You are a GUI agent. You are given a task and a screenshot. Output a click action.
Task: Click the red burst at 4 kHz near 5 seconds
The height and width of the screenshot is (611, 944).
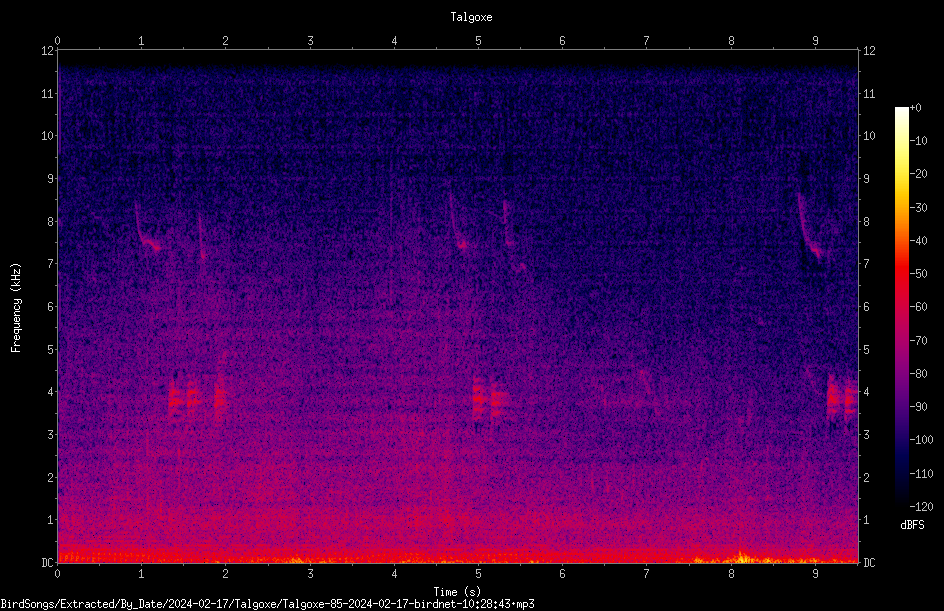[491, 400]
